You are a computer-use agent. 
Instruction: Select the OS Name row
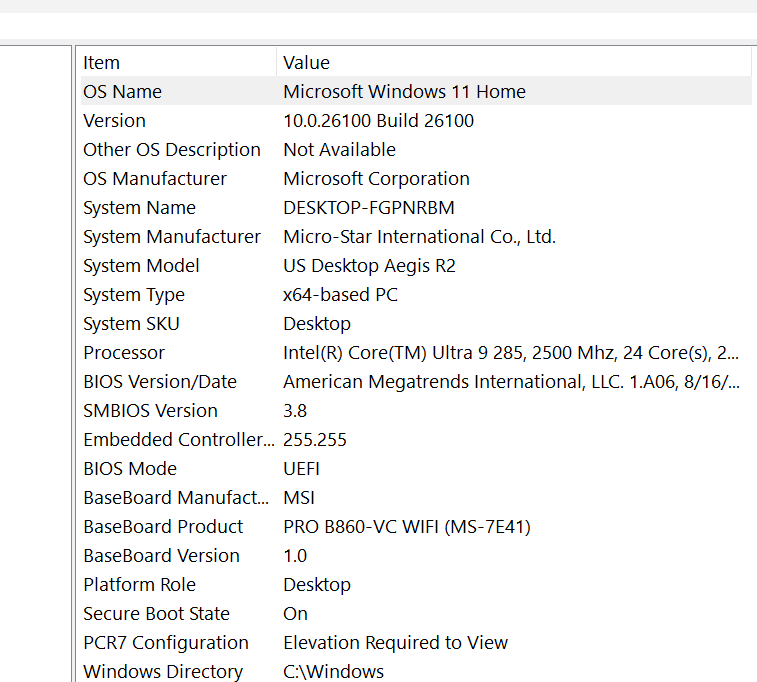[122, 92]
